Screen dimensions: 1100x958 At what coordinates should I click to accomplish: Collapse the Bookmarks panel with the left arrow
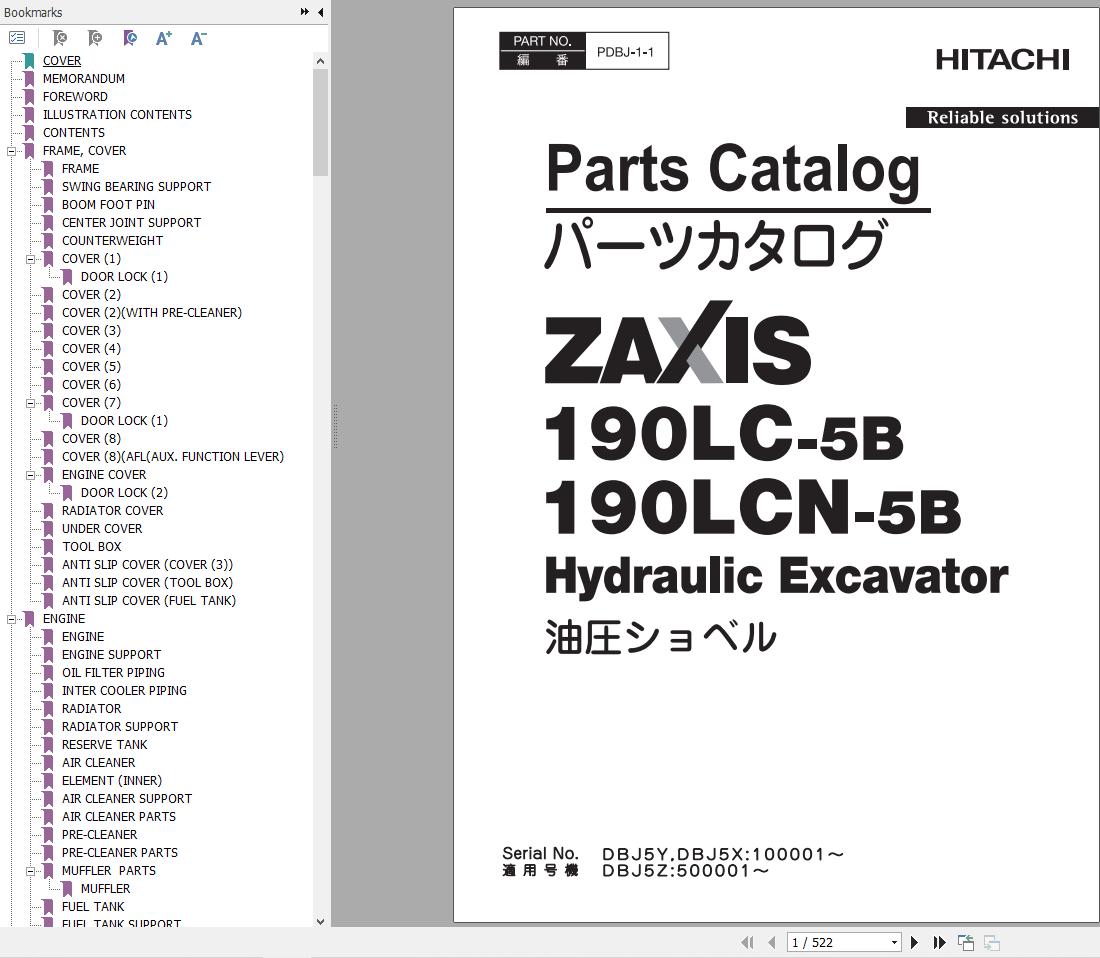321,12
